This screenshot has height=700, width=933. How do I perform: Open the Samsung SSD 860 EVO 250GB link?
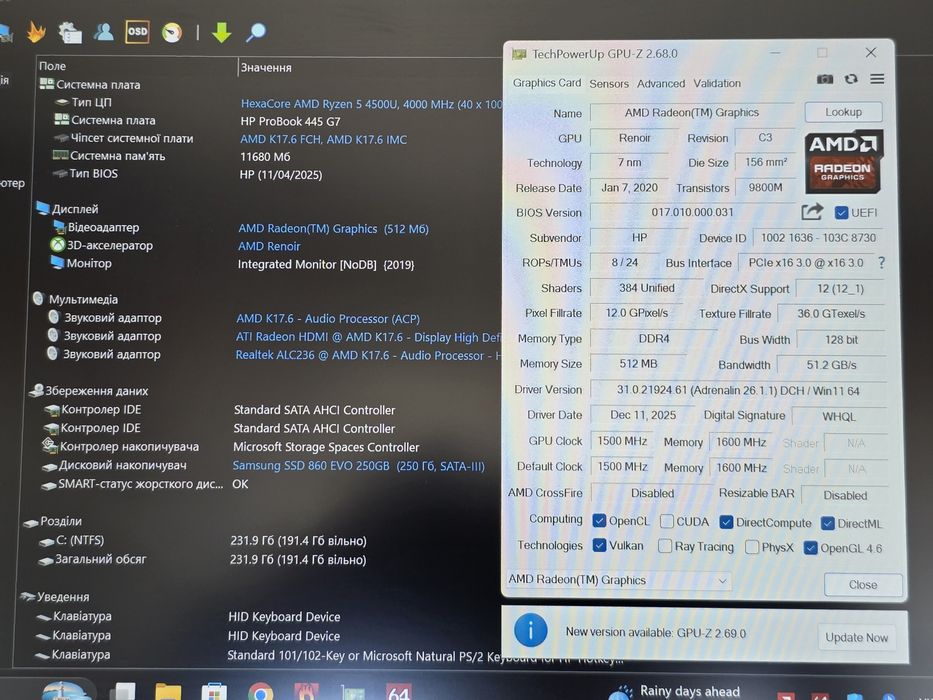pyautogui.click(x=359, y=466)
